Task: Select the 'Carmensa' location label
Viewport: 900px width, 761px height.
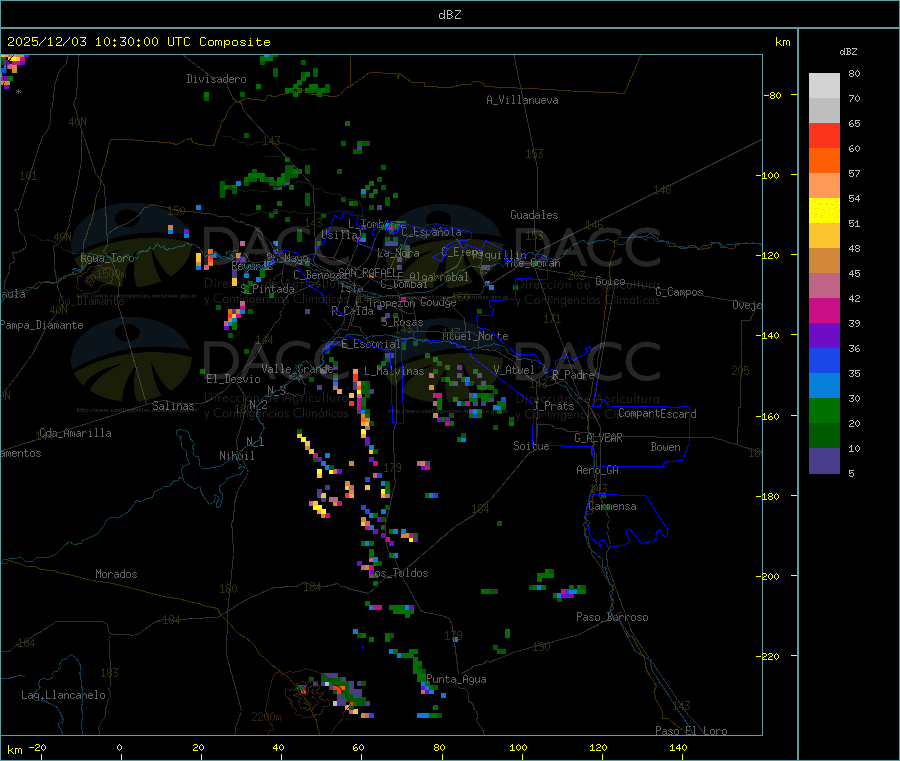Action: (612, 506)
